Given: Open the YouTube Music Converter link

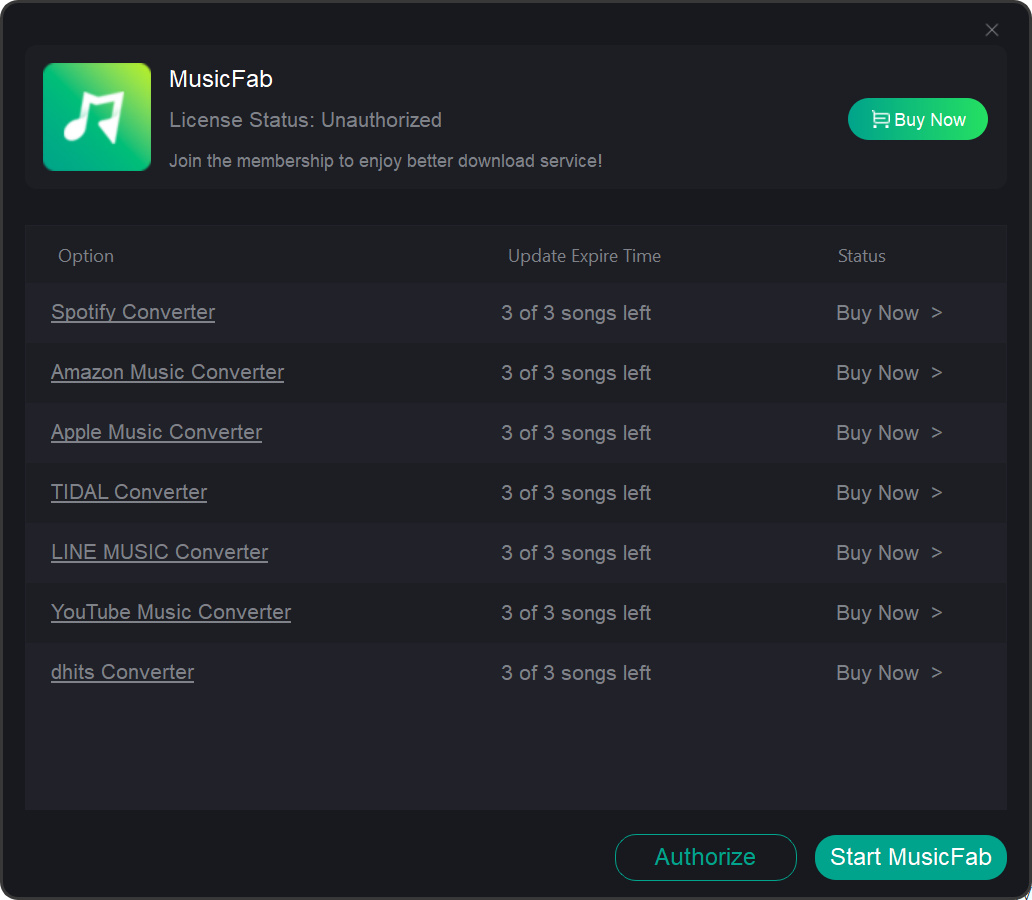Looking at the screenshot, I should [171, 612].
